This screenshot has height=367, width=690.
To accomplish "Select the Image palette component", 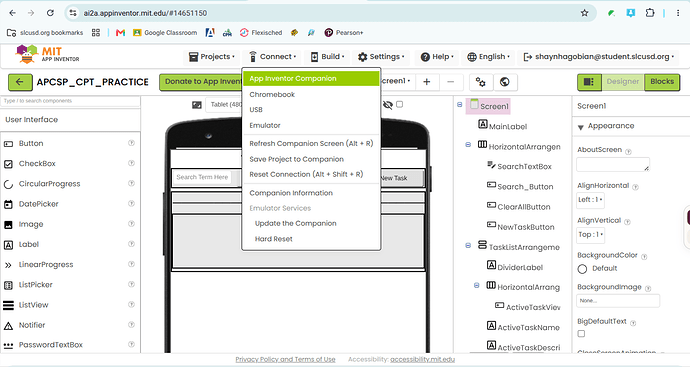I will click(x=31, y=224).
